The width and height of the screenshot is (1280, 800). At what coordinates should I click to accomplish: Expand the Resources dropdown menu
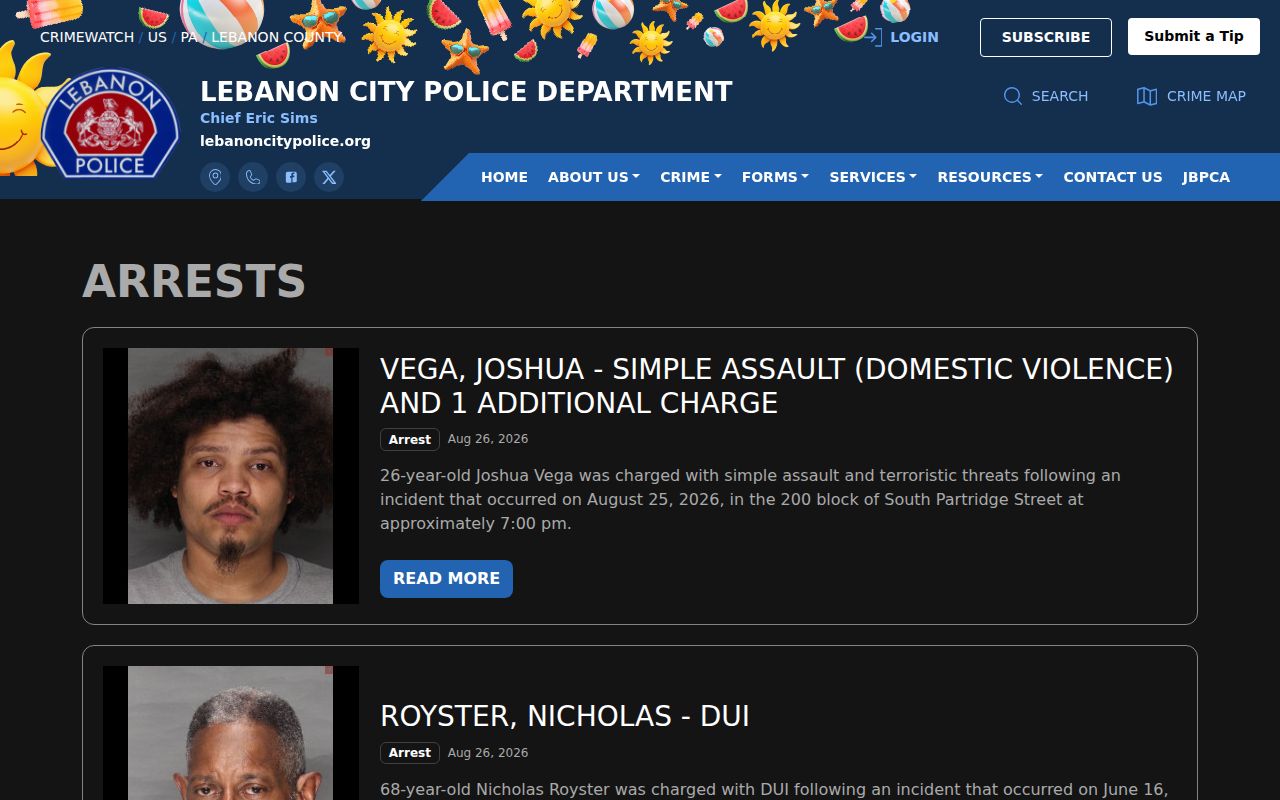click(x=990, y=177)
